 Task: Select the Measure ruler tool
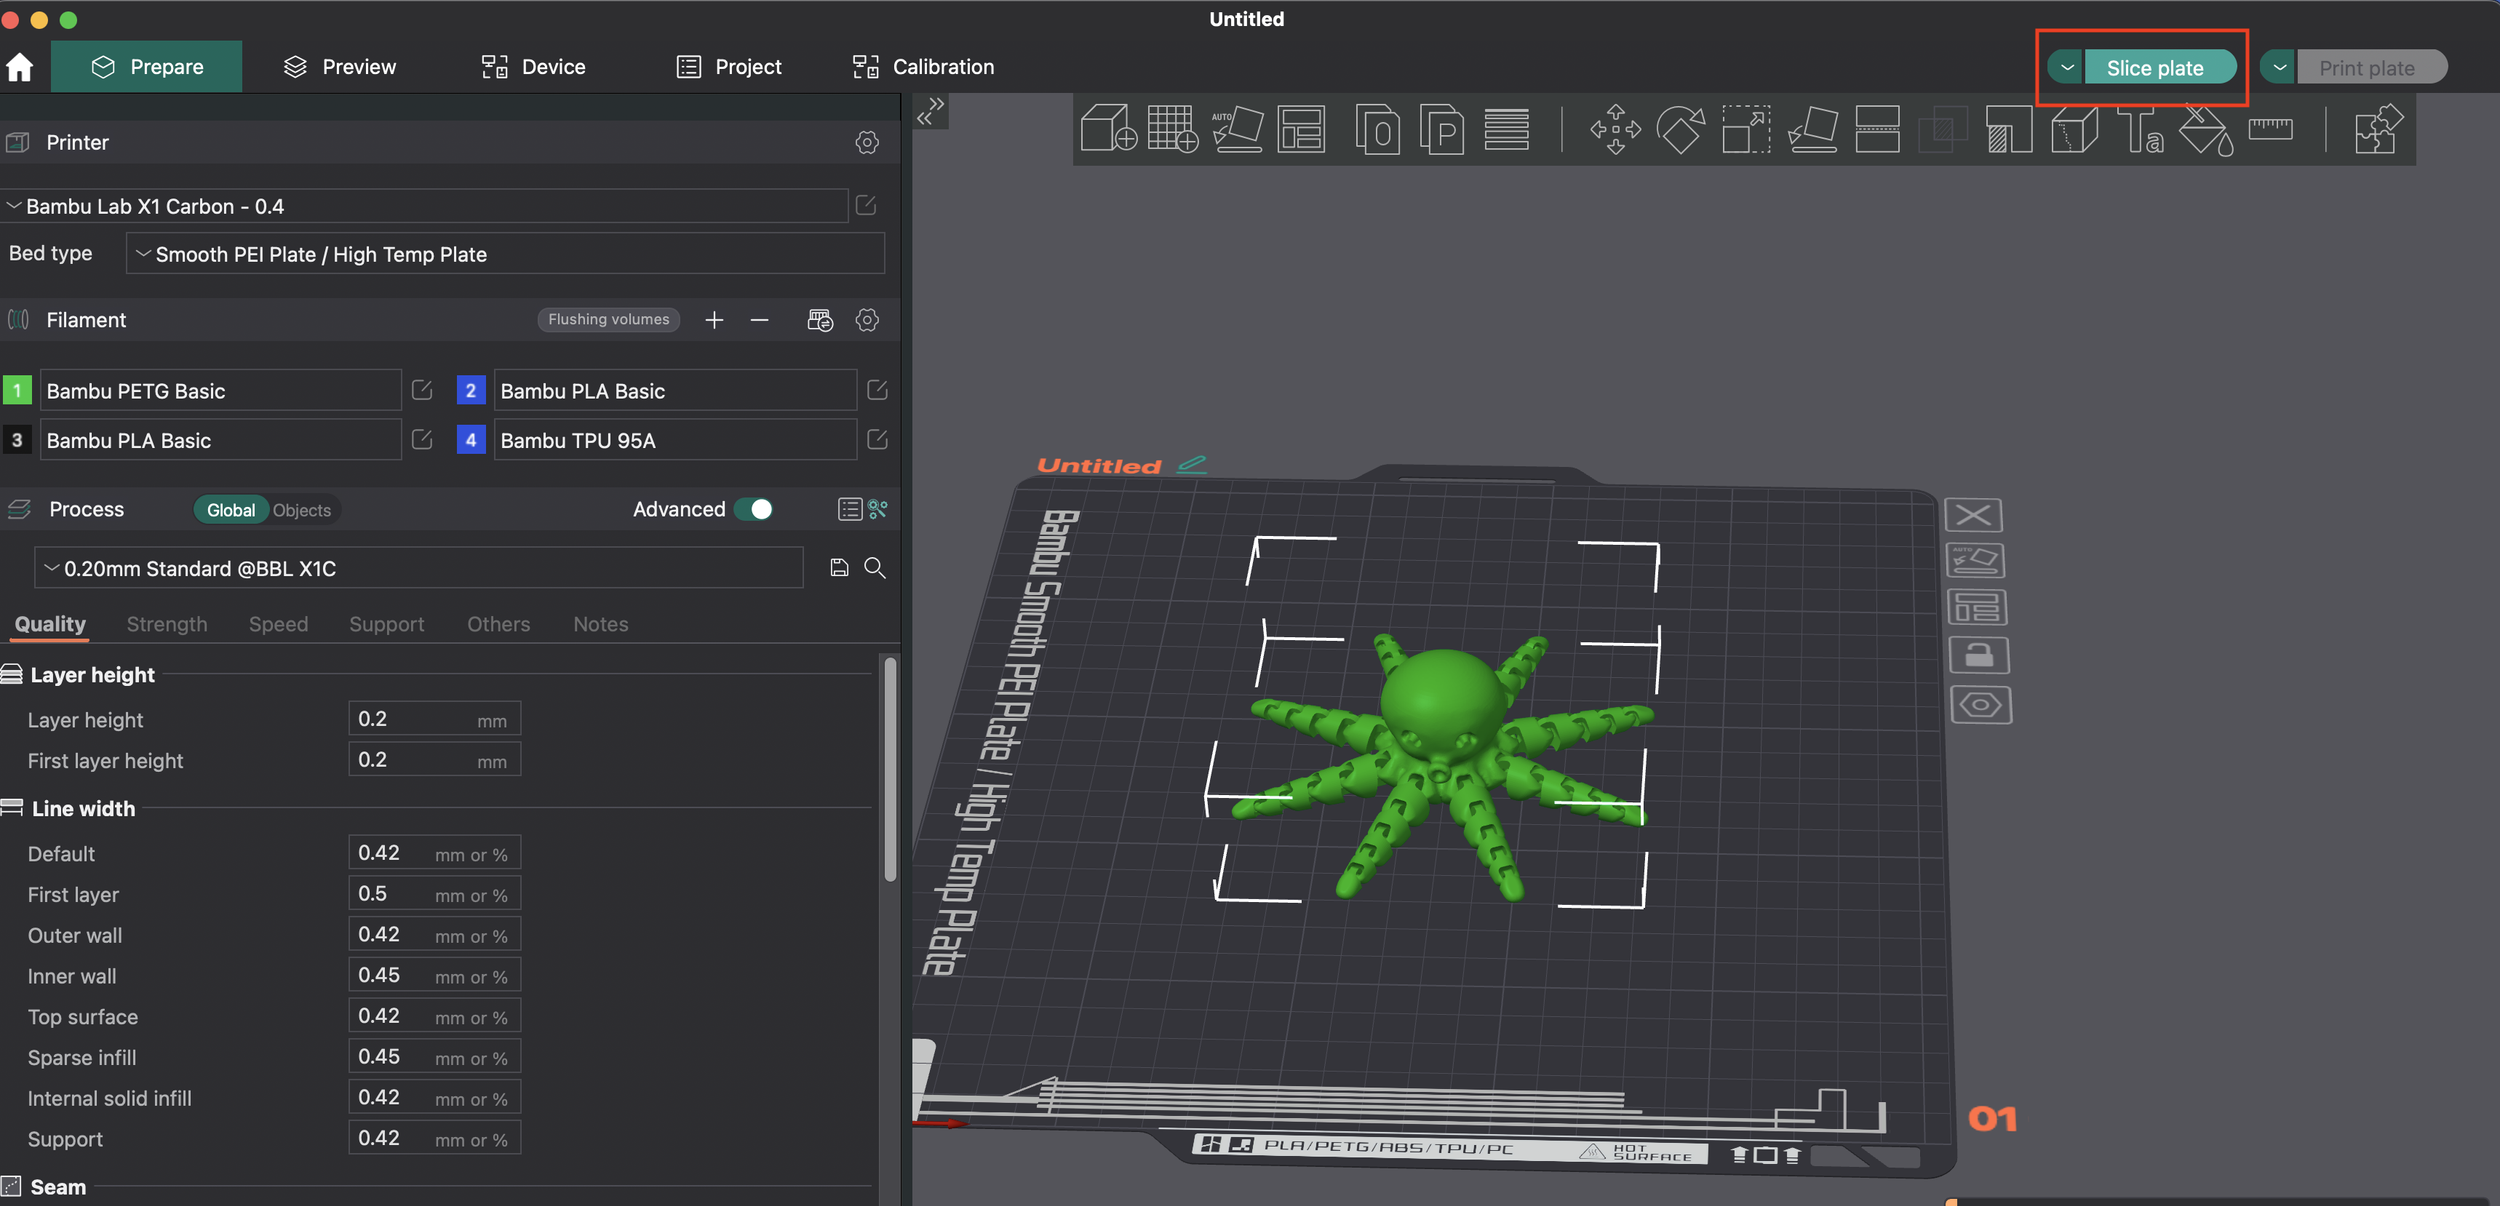[2270, 128]
